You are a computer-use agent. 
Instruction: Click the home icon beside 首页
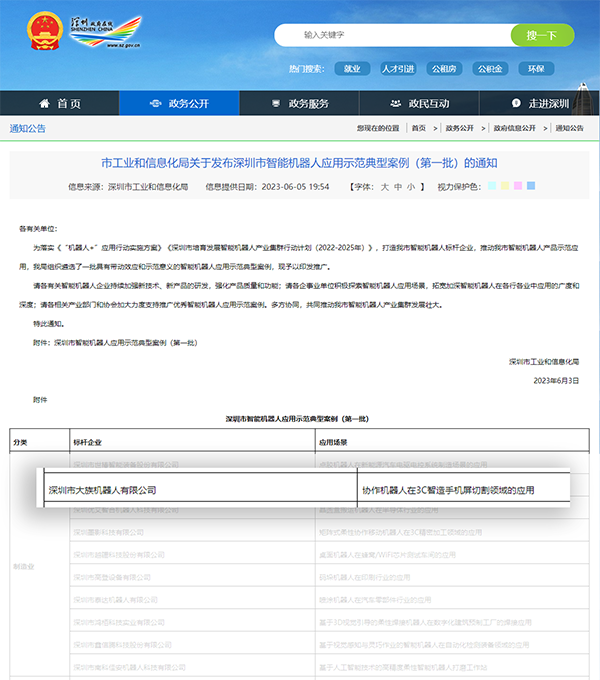44,103
